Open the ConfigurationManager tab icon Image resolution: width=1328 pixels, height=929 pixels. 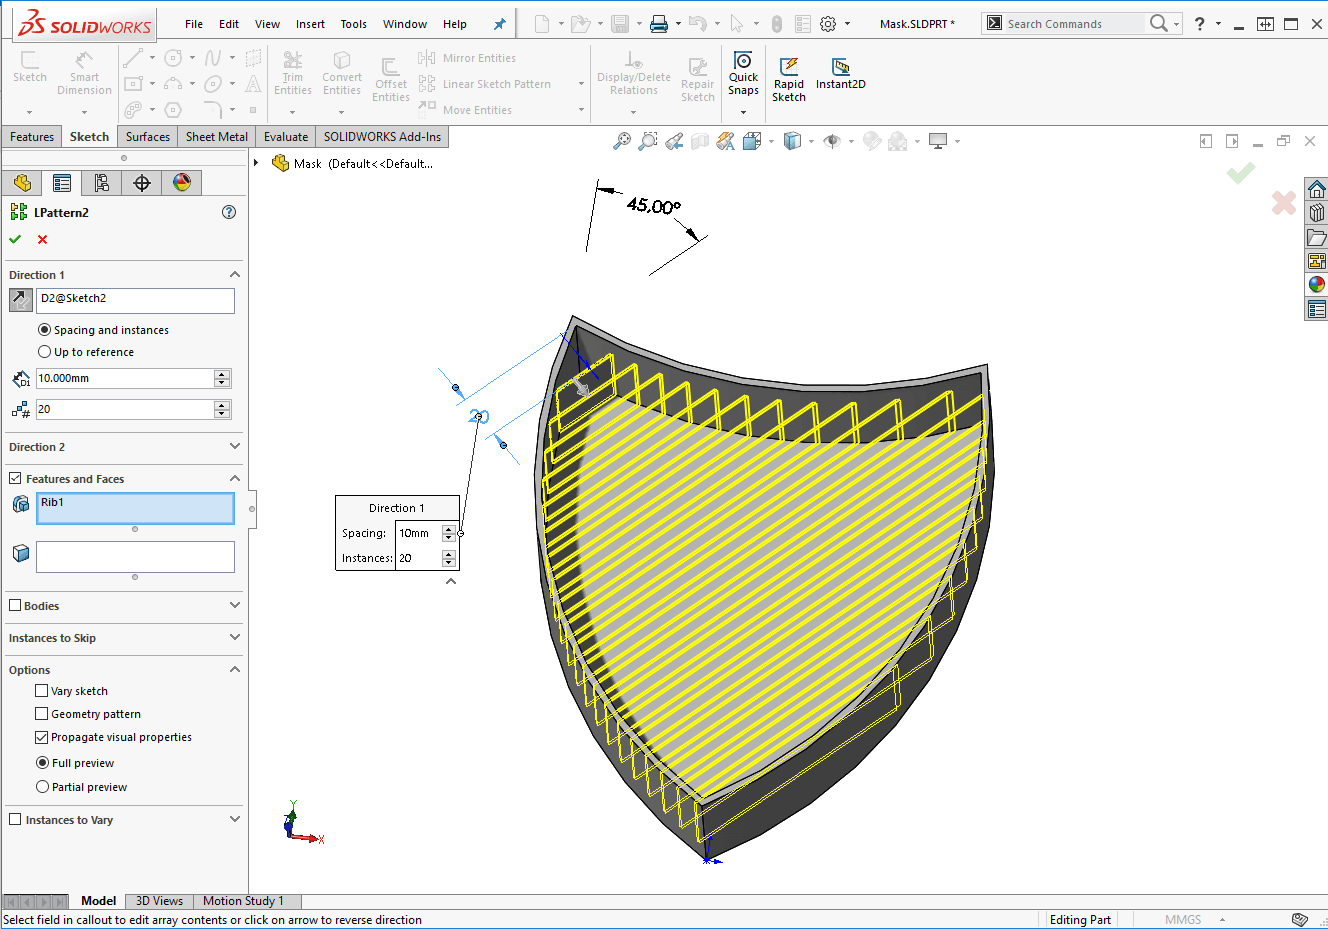click(101, 182)
